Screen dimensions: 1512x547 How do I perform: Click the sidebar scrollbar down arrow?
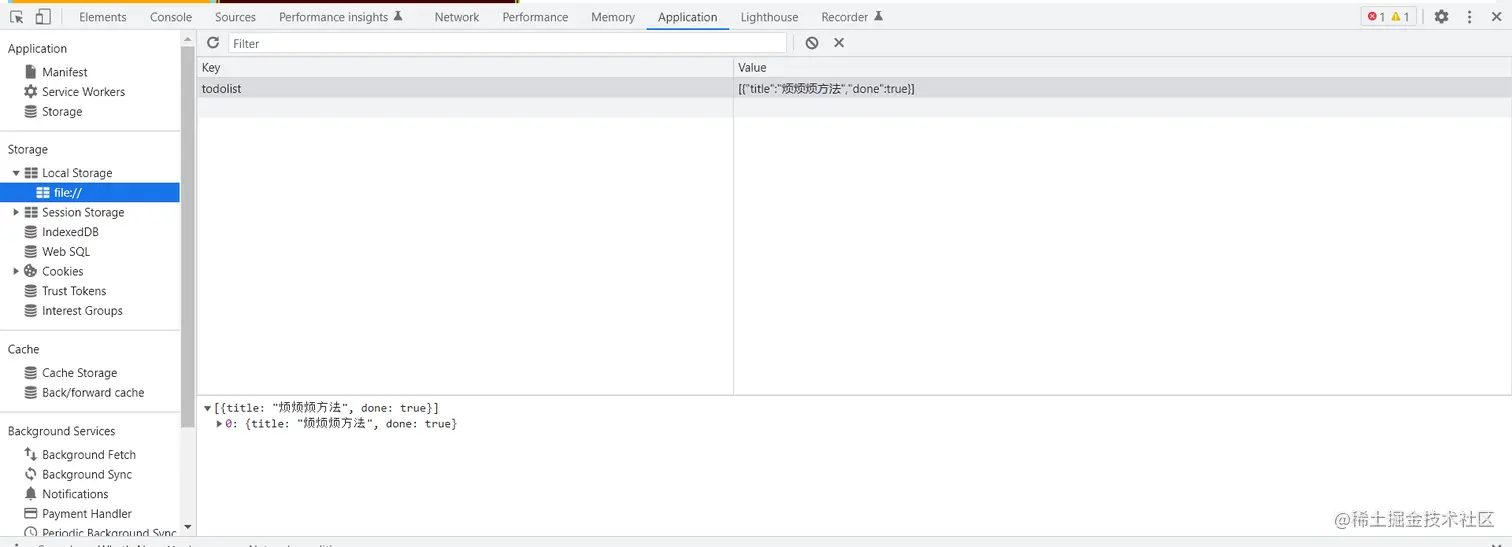(x=188, y=527)
